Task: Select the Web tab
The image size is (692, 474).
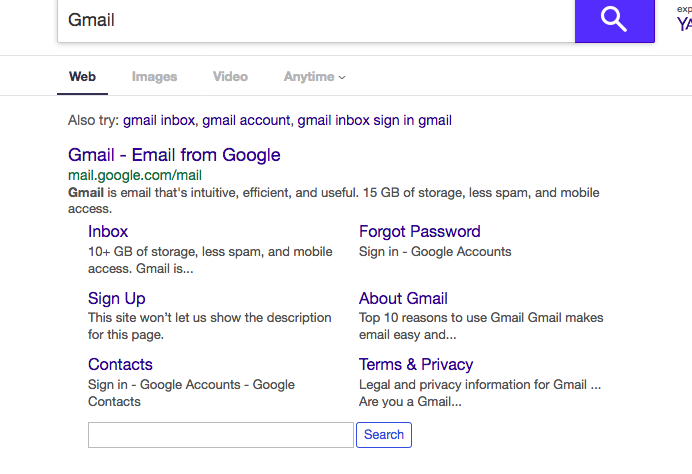Action: click(x=83, y=77)
